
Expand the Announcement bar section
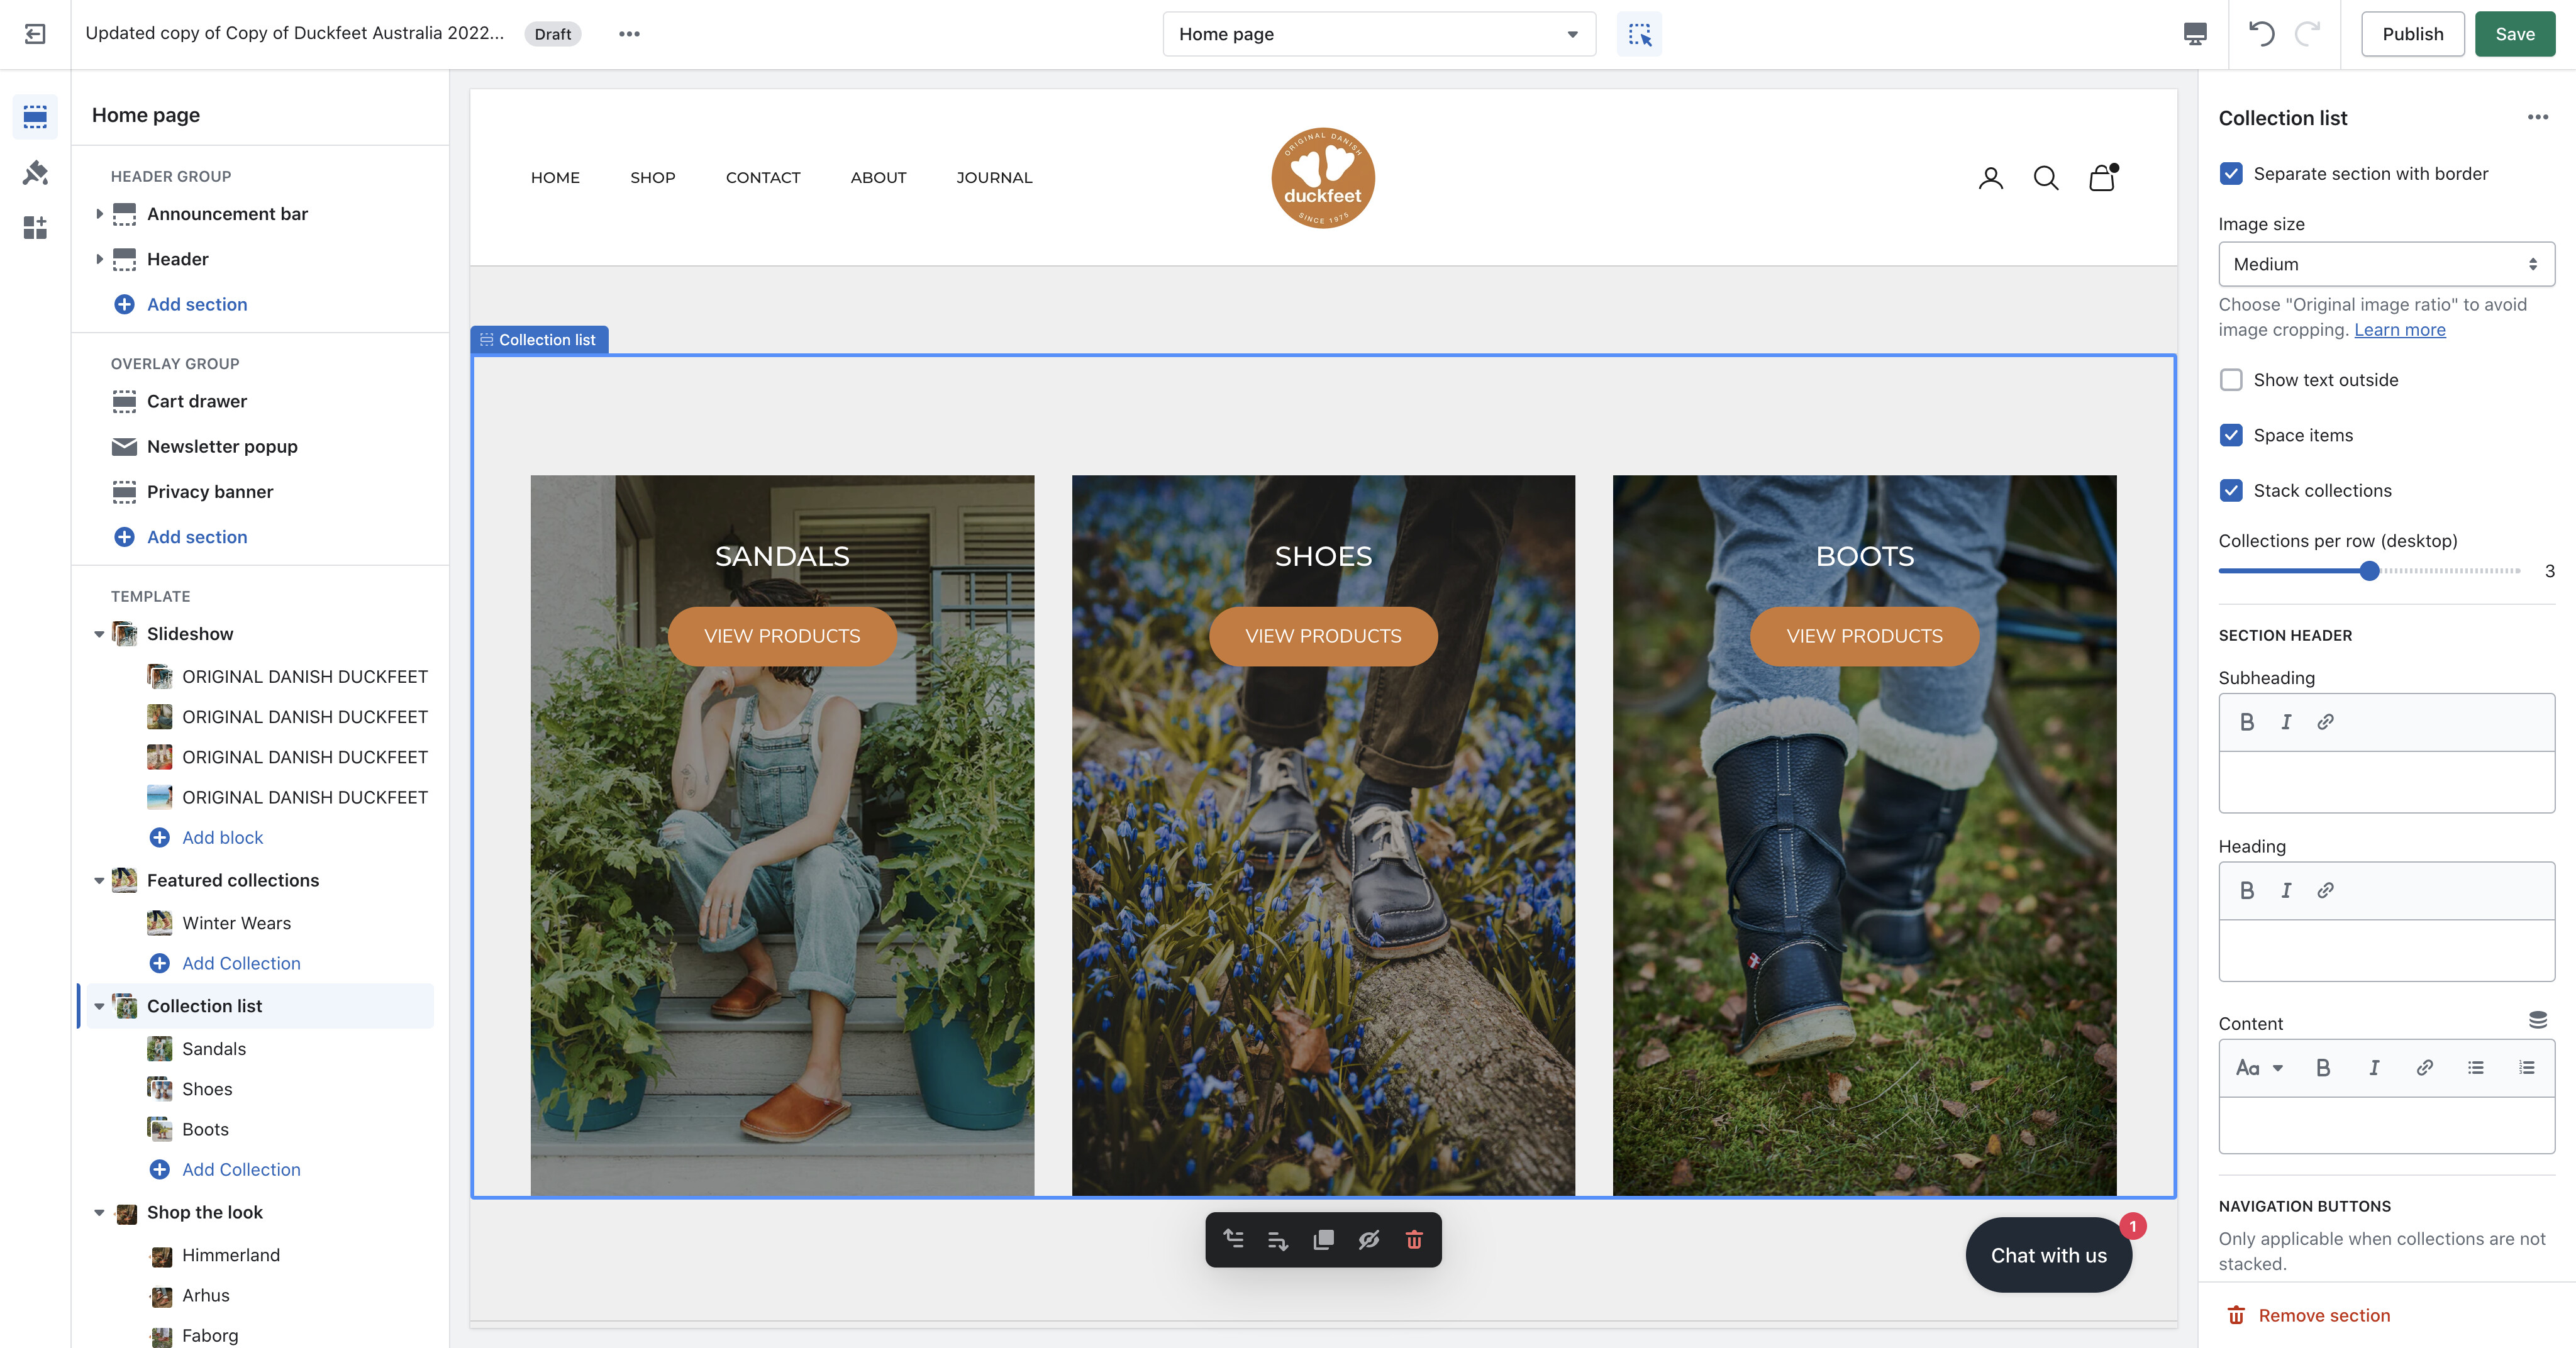click(99, 214)
